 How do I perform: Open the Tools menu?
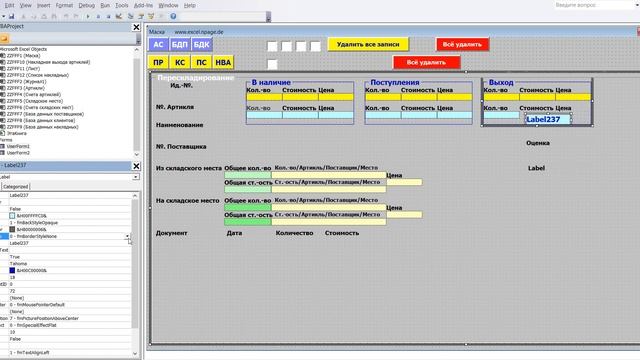pyautogui.click(x=122, y=5)
